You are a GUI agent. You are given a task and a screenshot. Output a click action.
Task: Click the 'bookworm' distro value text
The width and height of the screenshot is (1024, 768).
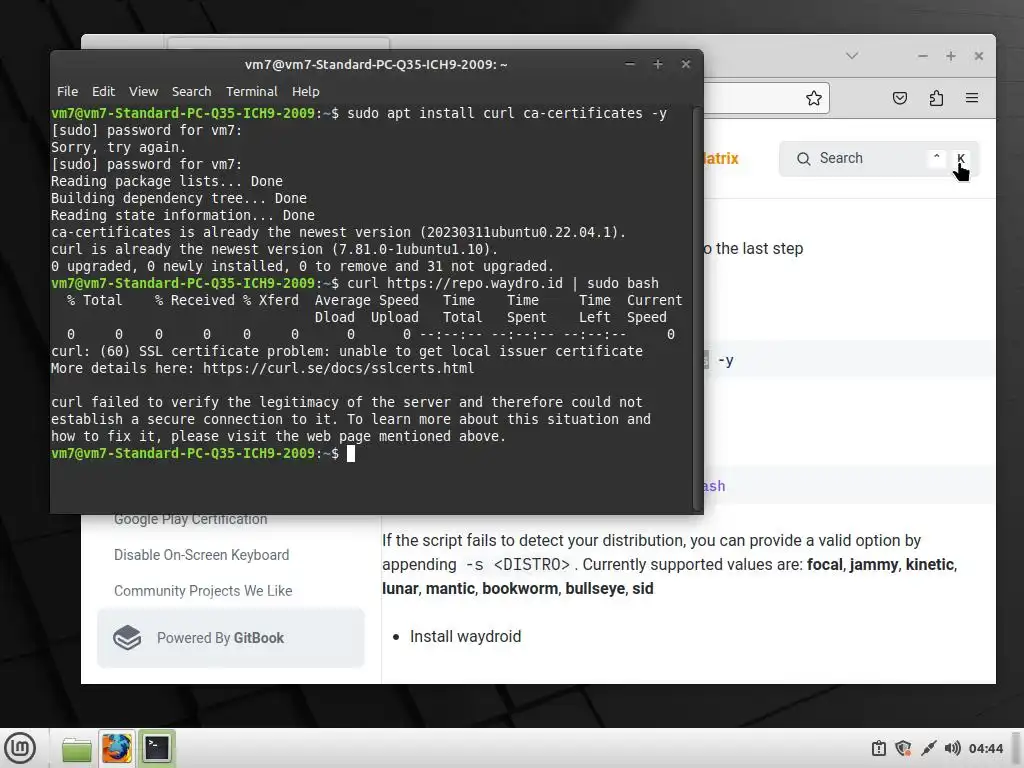tap(520, 588)
